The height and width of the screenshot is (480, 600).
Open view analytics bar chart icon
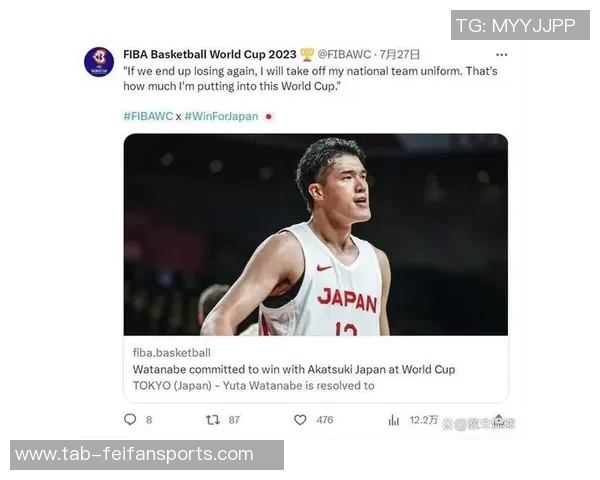pyautogui.click(x=394, y=420)
